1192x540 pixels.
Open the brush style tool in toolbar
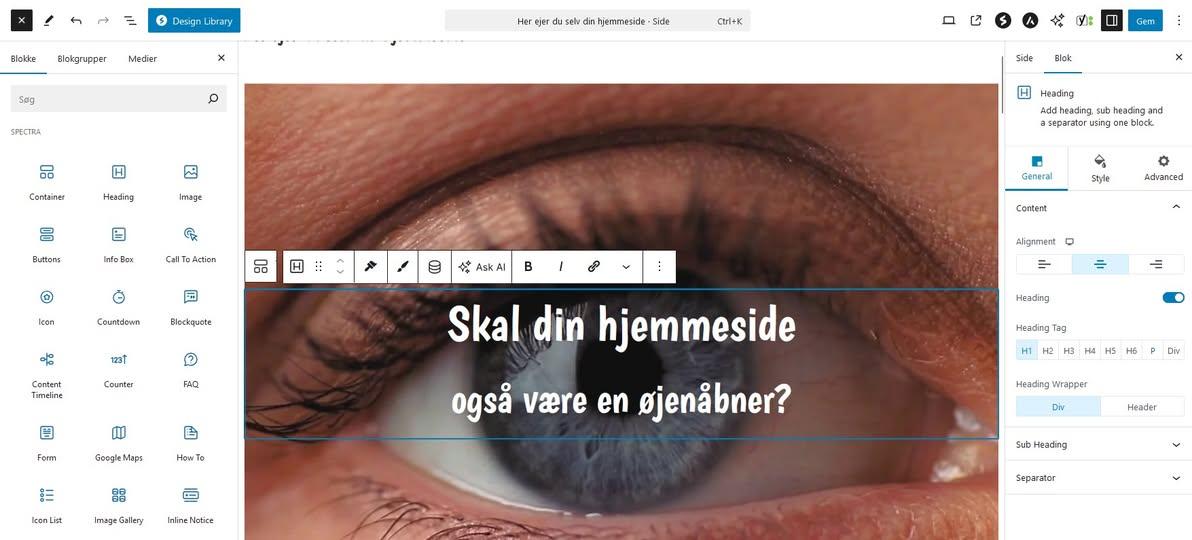pos(403,266)
